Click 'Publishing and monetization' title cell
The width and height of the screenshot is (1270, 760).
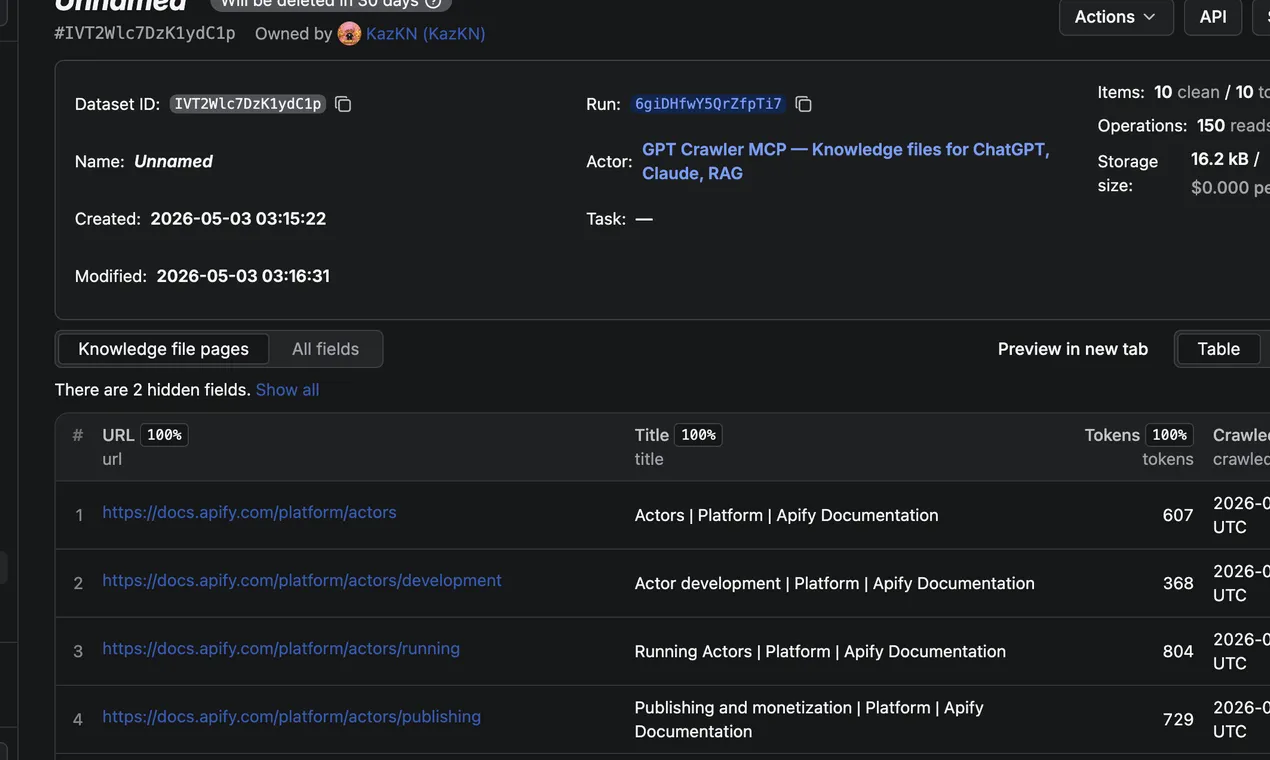(x=809, y=719)
